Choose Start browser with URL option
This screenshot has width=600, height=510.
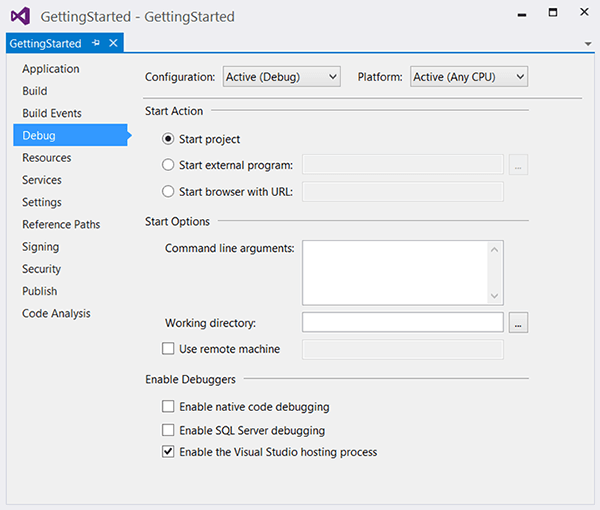tap(168, 191)
